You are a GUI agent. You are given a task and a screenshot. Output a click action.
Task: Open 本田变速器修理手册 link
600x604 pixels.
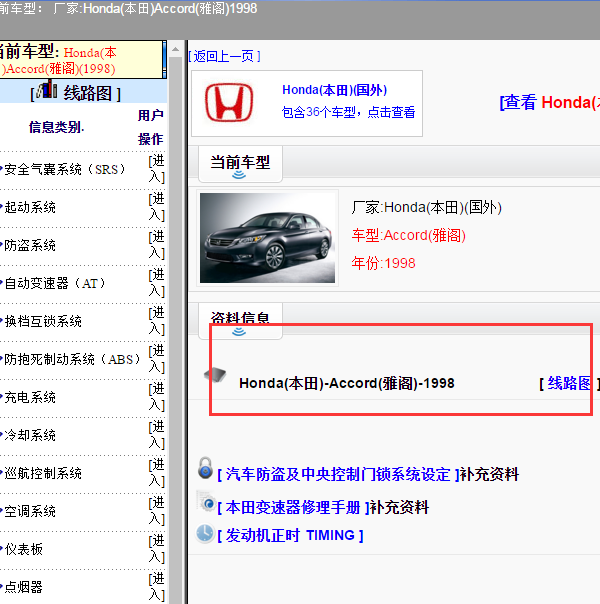pos(293,507)
